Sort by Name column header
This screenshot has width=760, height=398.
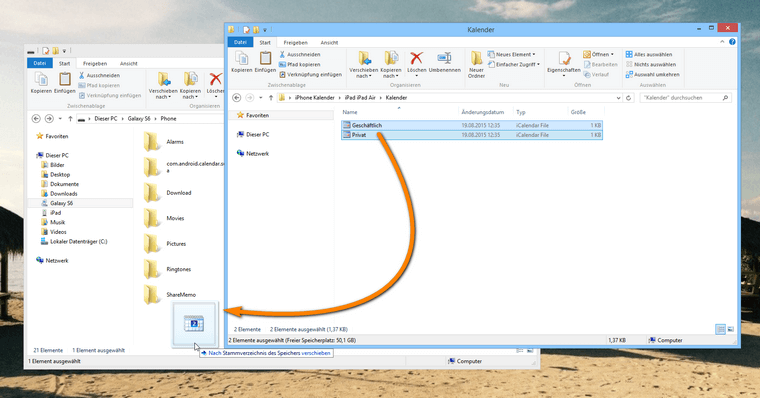click(350, 112)
